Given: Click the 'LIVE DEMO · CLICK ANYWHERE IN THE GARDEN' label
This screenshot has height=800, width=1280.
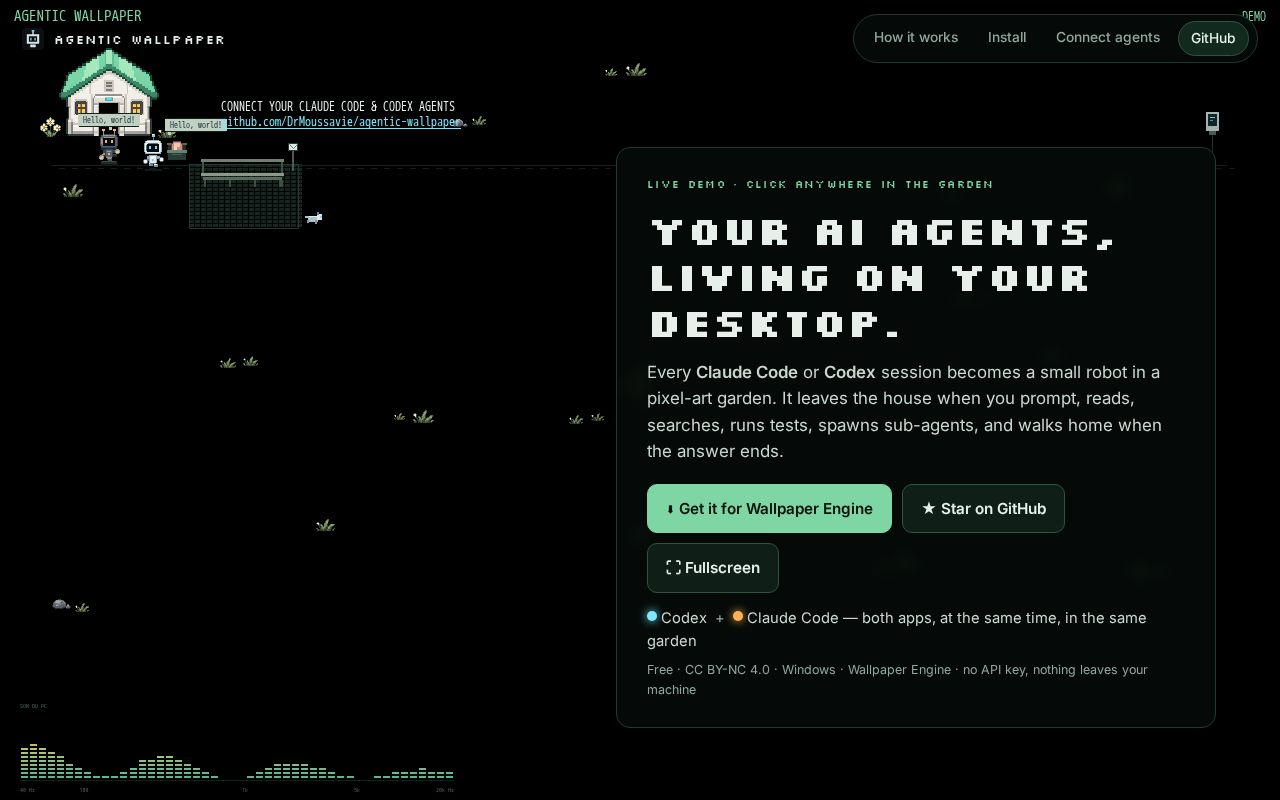Looking at the screenshot, I should [820, 184].
